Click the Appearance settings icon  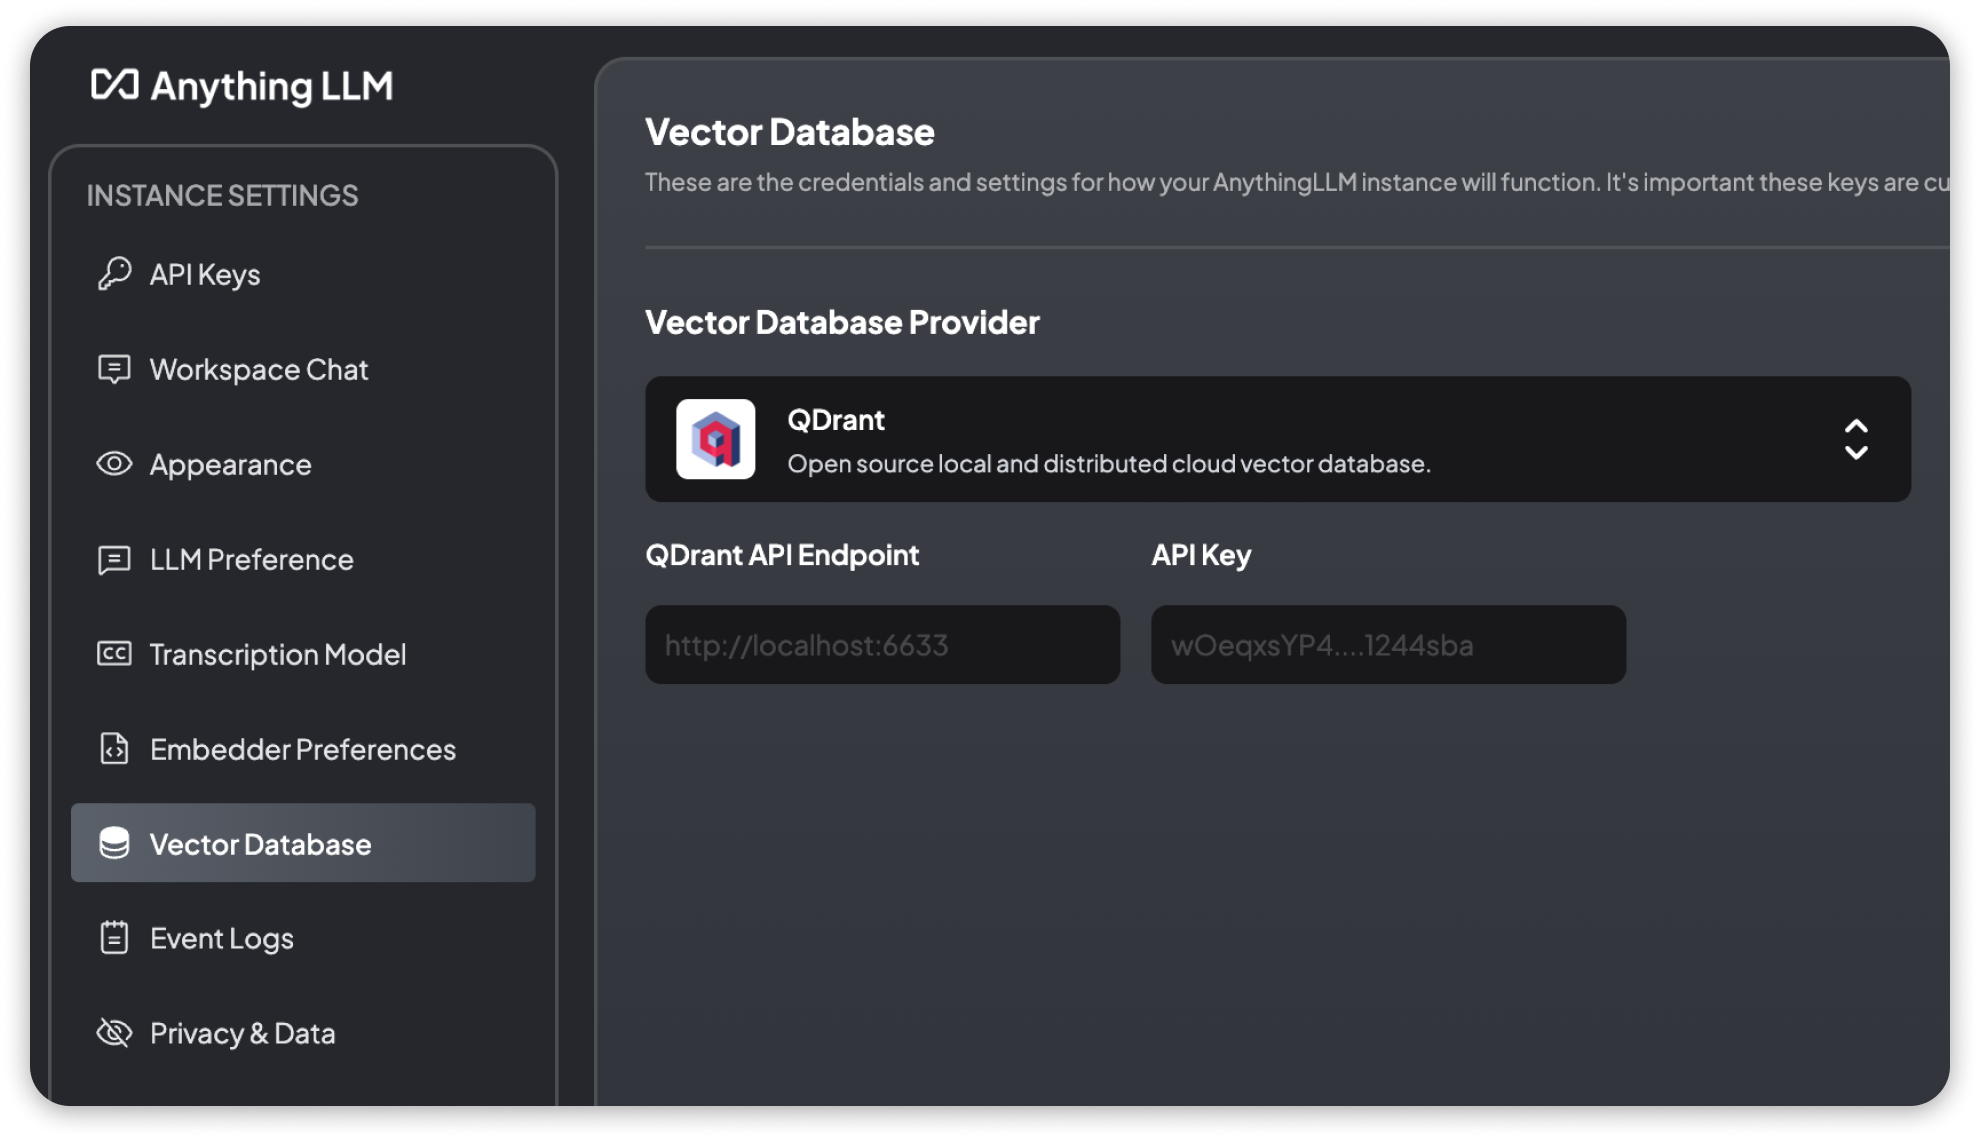(113, 463)
